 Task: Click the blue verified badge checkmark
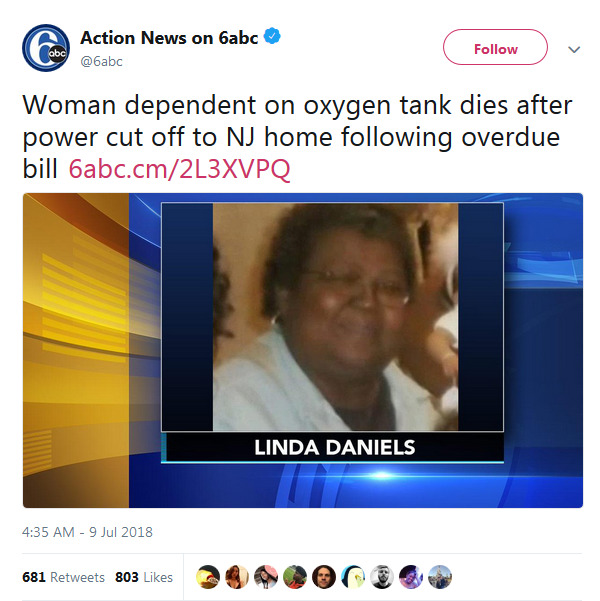(272, 36)
